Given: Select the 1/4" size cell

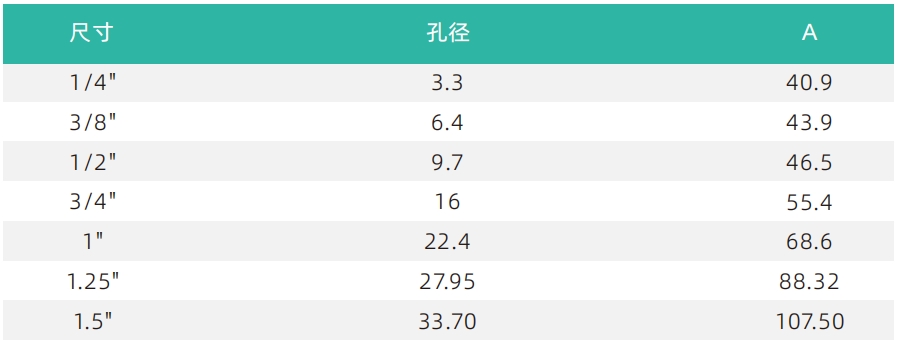Looking at the screenshot, I should click(x=93, y=84).
